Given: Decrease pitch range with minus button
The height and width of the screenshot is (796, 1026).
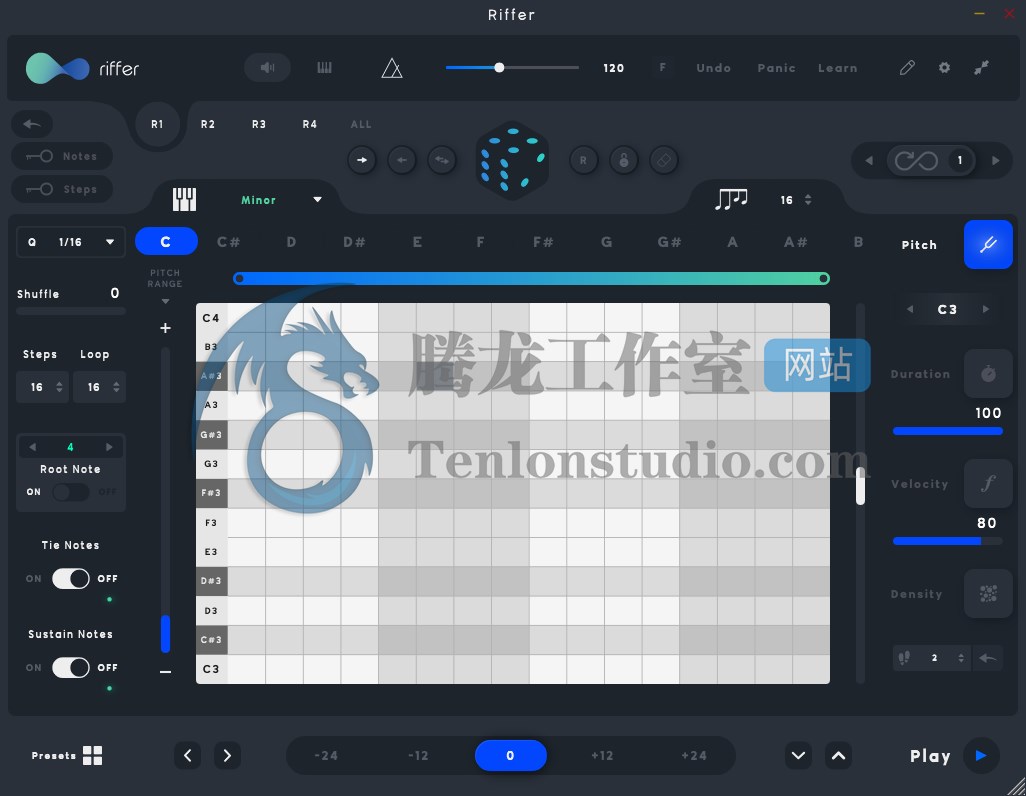Looking at the screenshot, I should (166, 672).
